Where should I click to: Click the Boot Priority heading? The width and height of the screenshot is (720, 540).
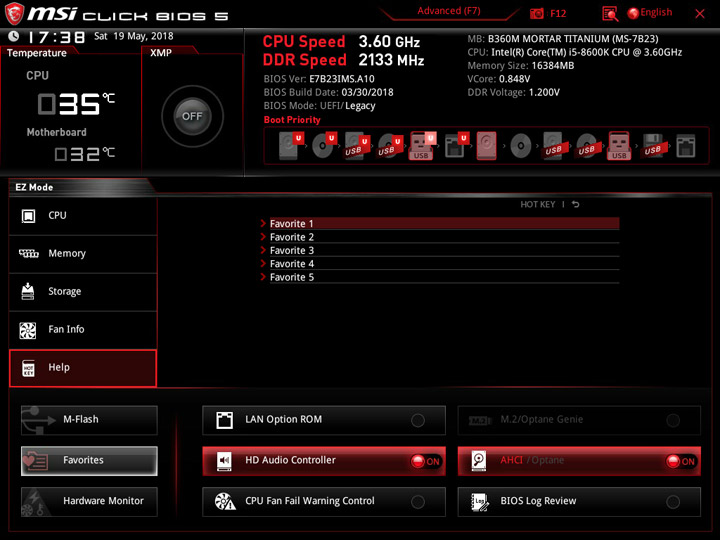[292, 120]
